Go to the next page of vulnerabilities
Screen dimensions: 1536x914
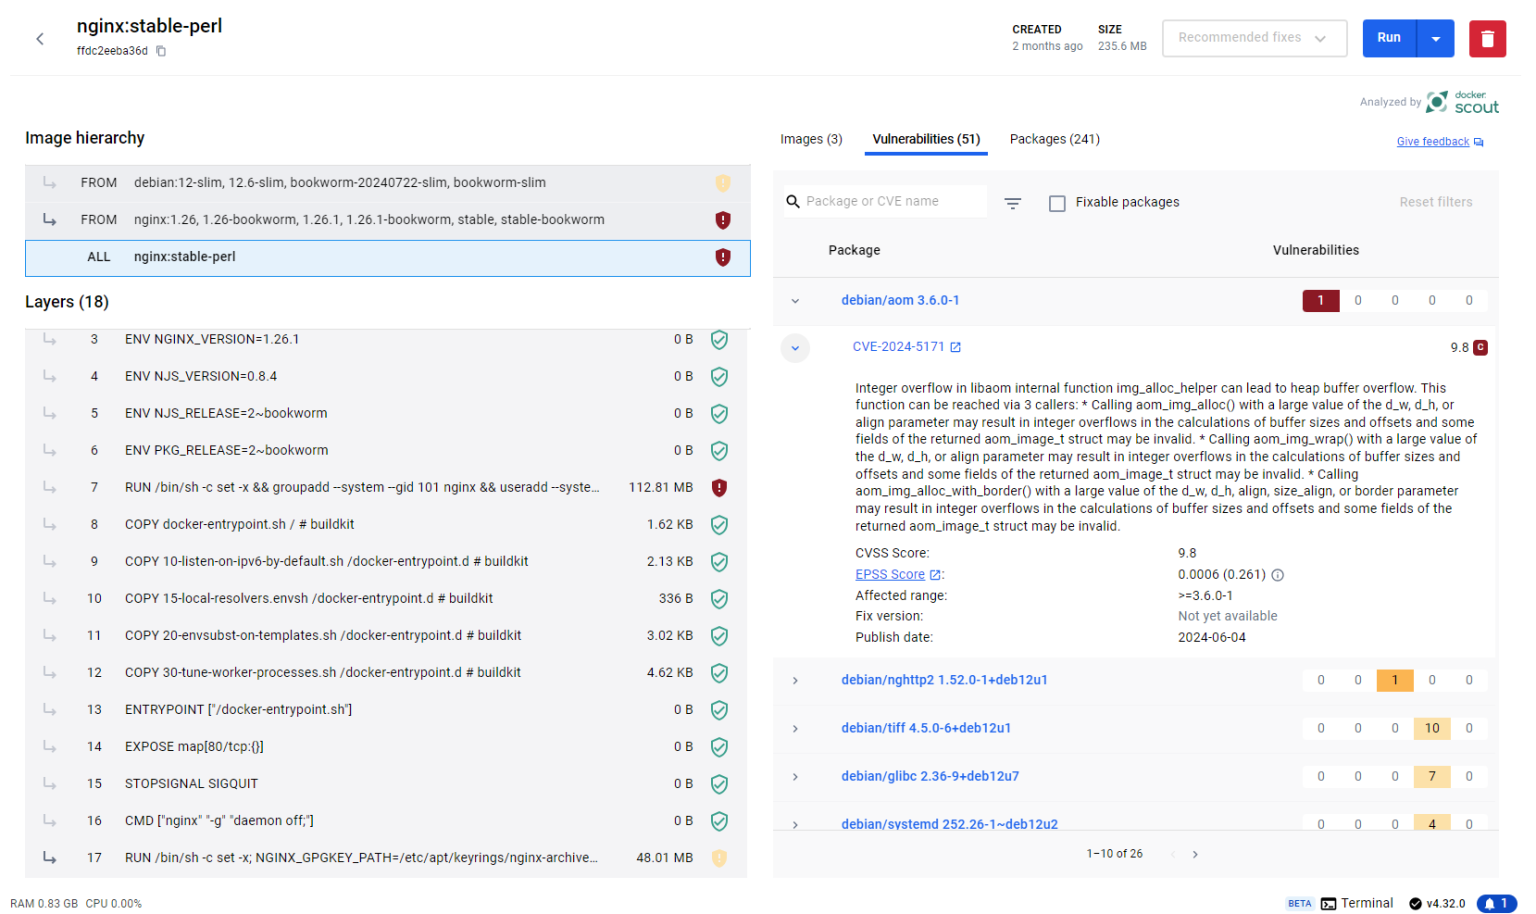point(1195,854)
